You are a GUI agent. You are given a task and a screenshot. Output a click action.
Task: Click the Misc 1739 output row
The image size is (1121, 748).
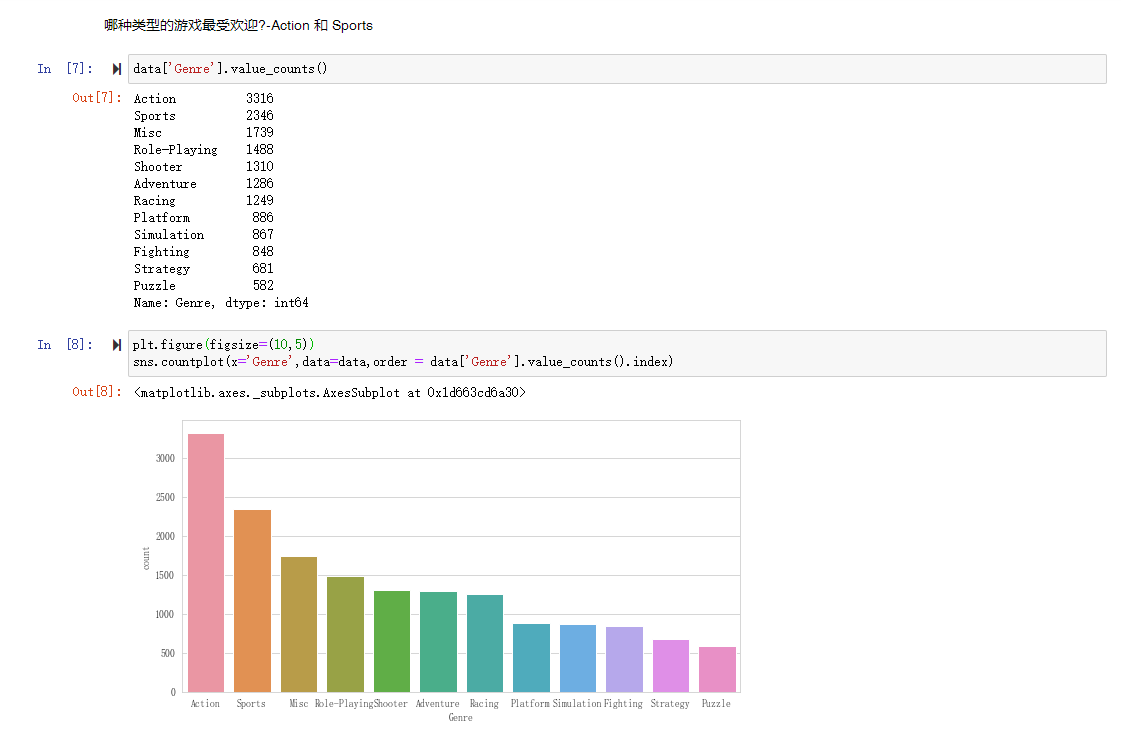tap(203, 133)
